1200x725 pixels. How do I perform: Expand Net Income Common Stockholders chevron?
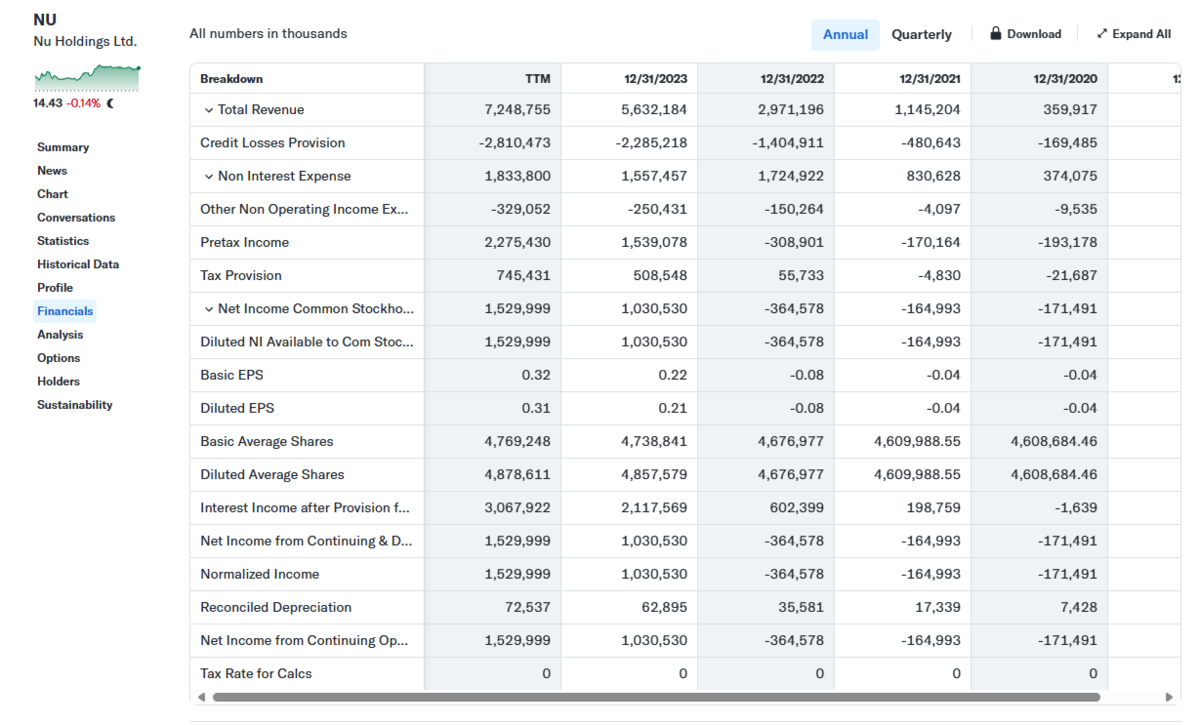coord(209,309)
